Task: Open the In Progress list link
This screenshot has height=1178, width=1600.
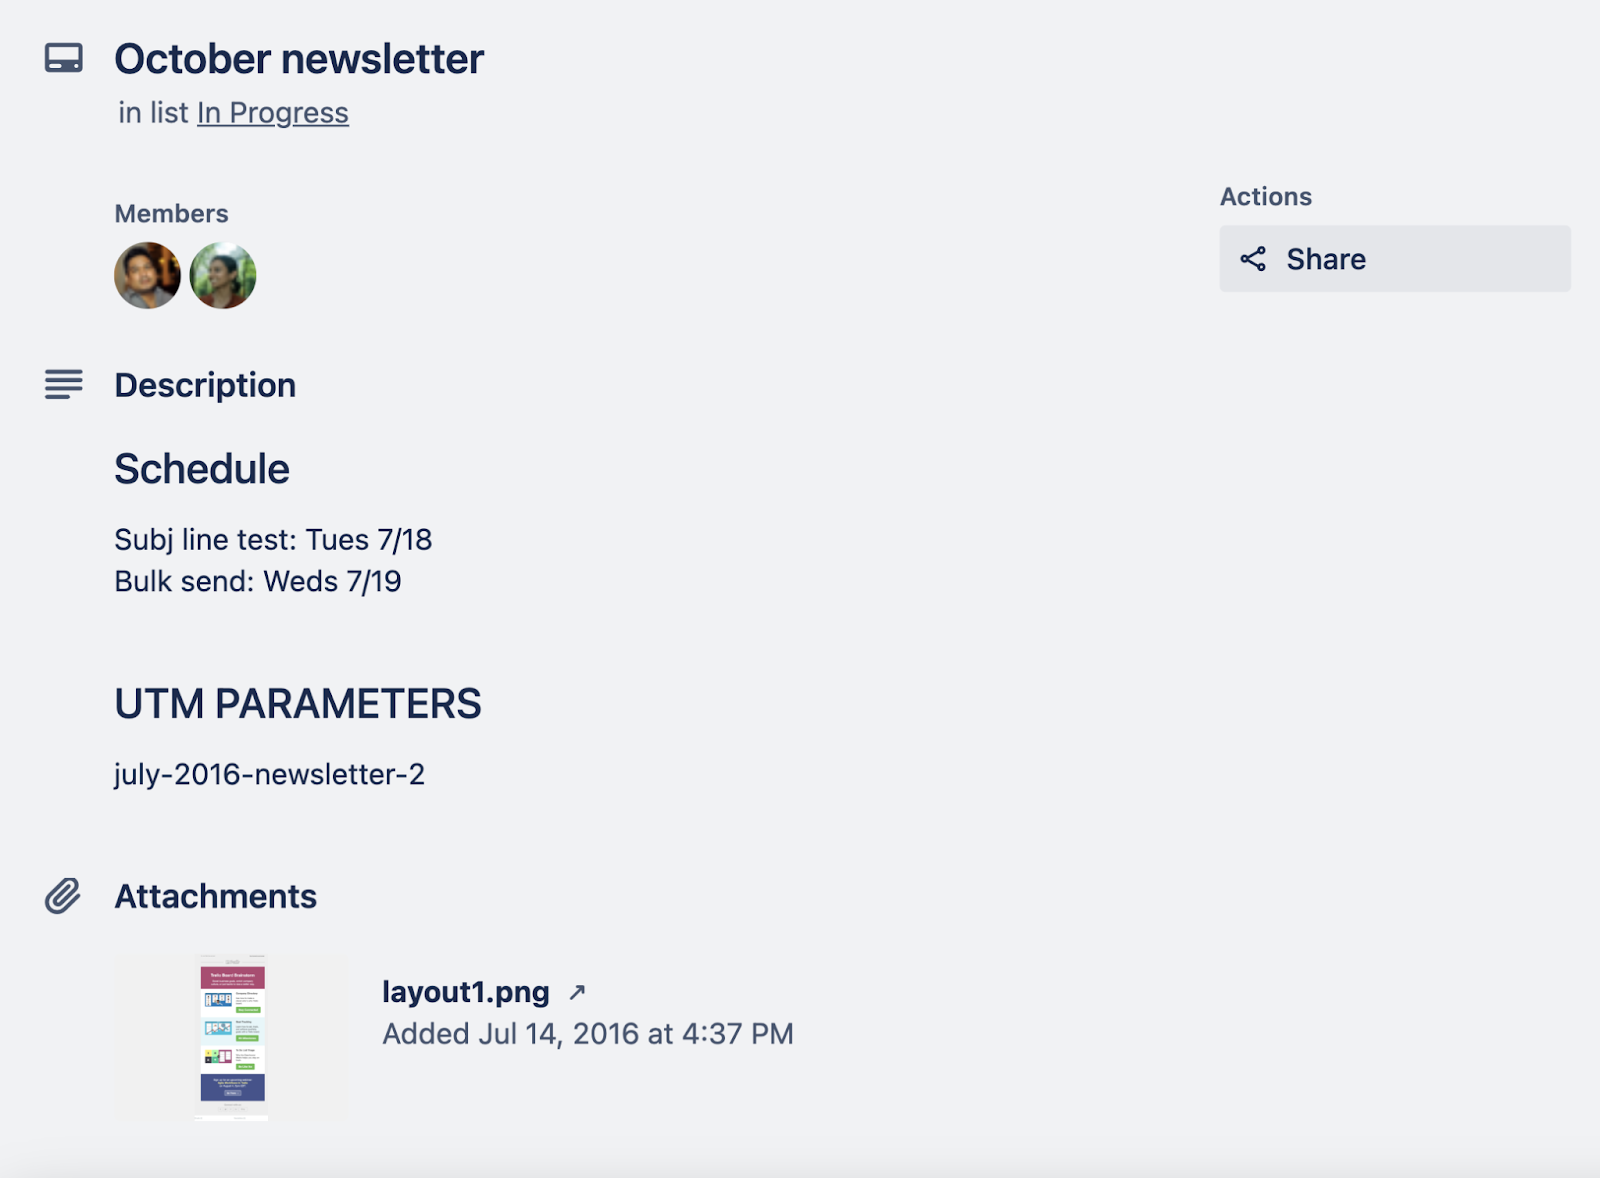Action: click(272, 112)
